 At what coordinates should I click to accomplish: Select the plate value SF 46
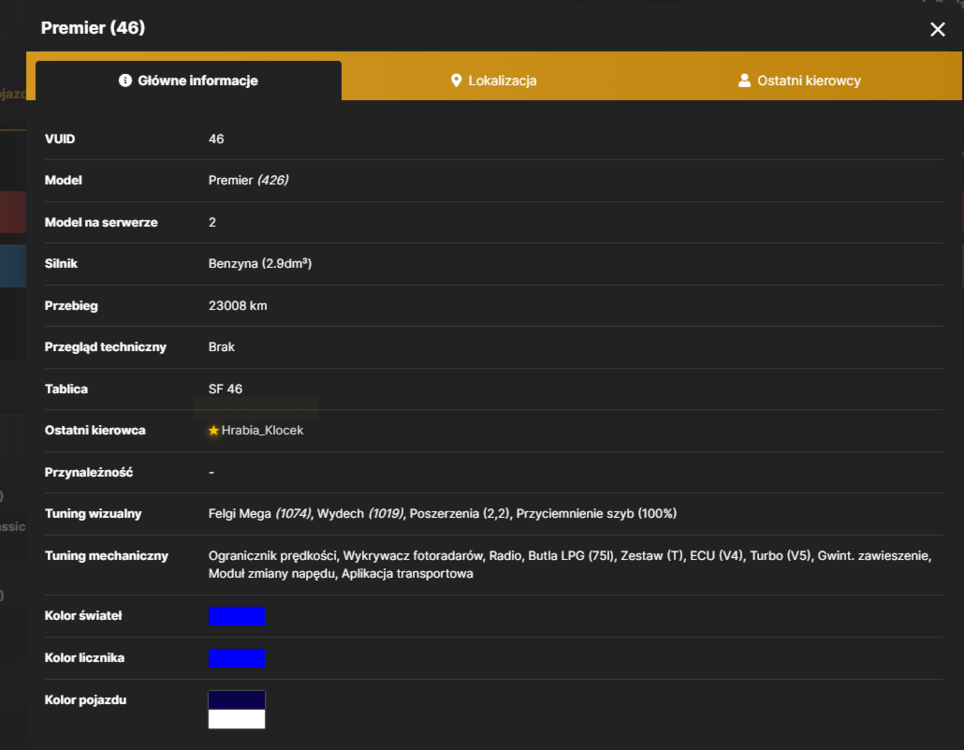click(225, 389)
